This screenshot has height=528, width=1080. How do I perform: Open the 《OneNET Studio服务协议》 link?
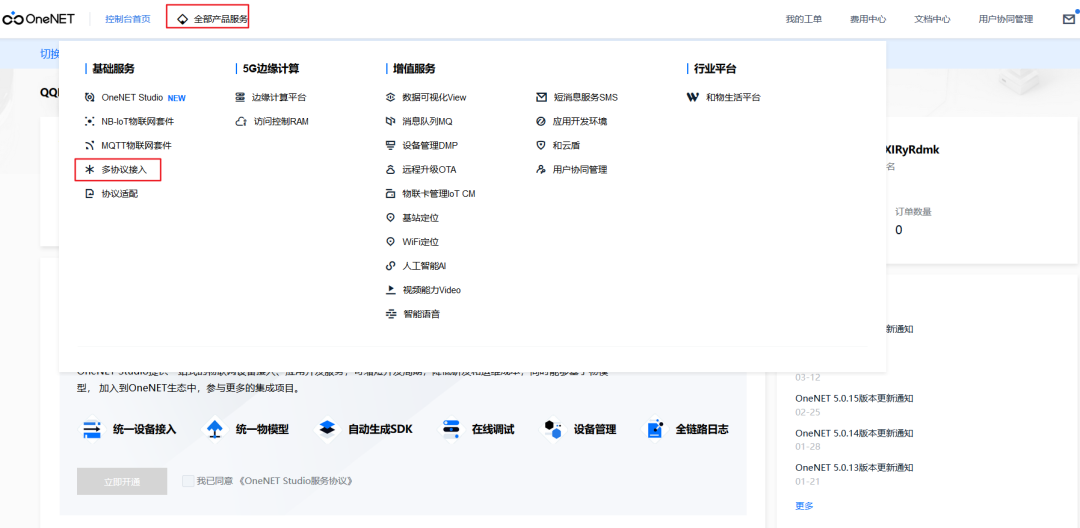[298, 481]
